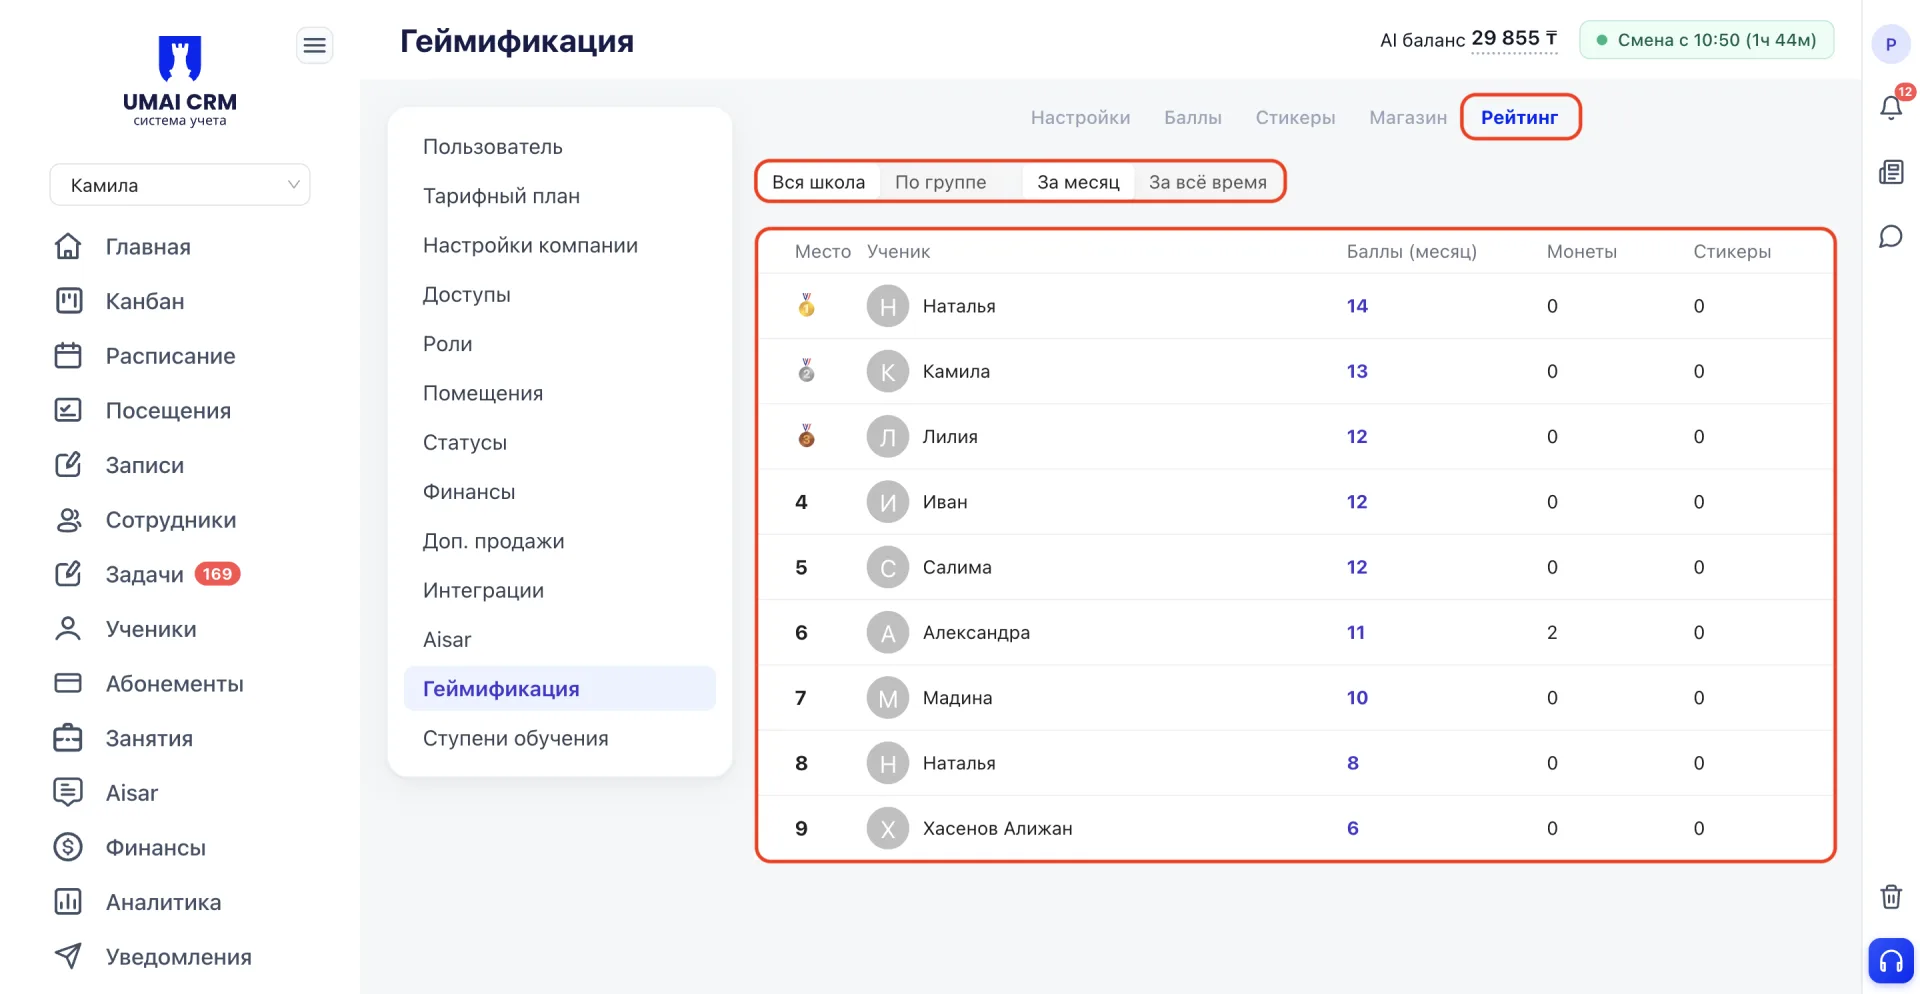The width and height of the screenshot is (1920, 994).
Task: Click the AI баланс 29 855 ₸ amount
Action: pyautogui.click(x=1514, y=39)
